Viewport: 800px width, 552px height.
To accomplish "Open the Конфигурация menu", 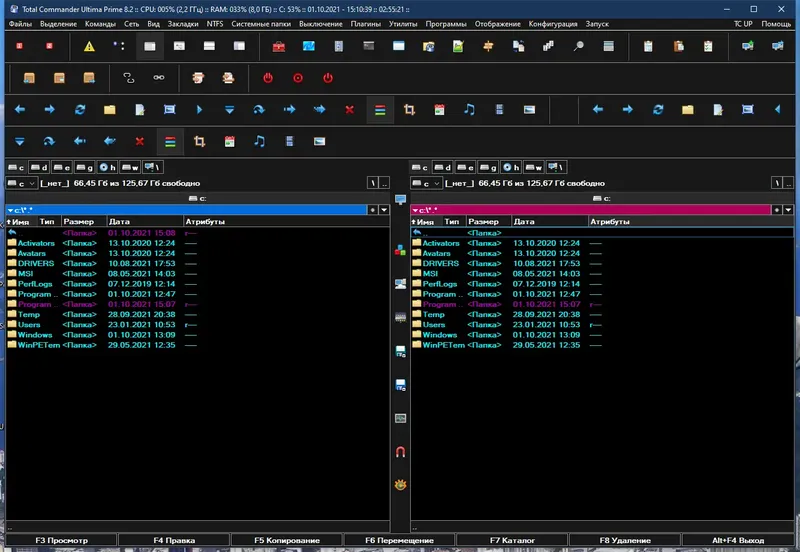I will [553, 24].
